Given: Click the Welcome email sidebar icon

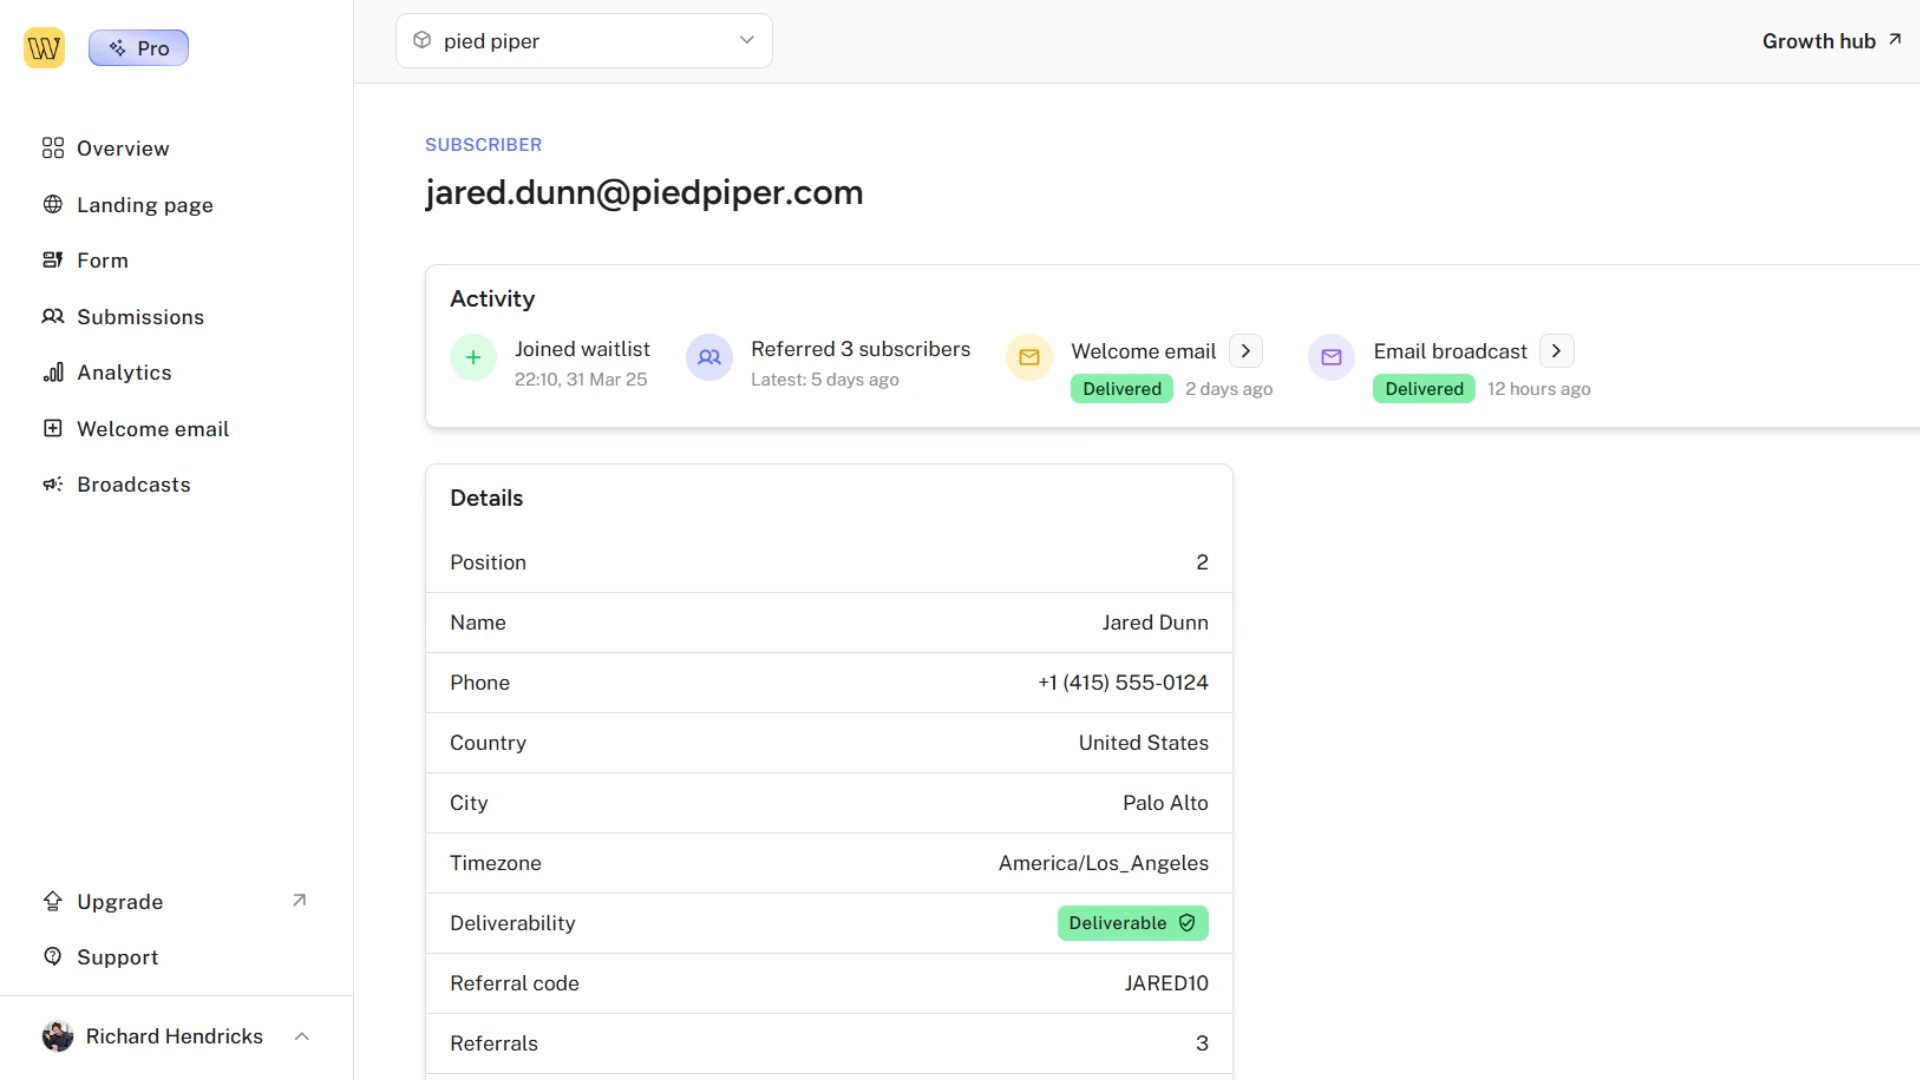Looking at the screenshot, I should (x=53, y=428).
